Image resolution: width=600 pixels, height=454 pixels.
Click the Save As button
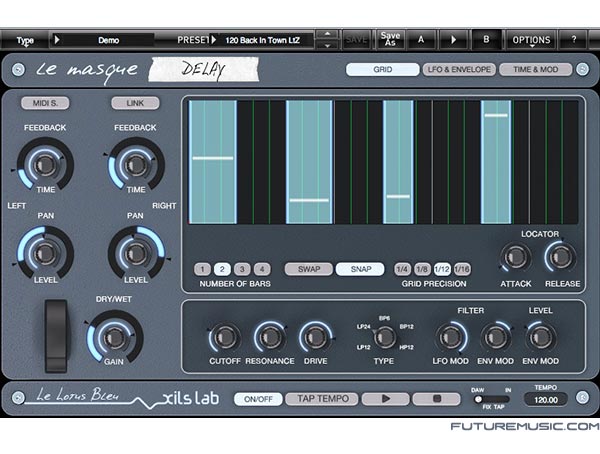390,39
